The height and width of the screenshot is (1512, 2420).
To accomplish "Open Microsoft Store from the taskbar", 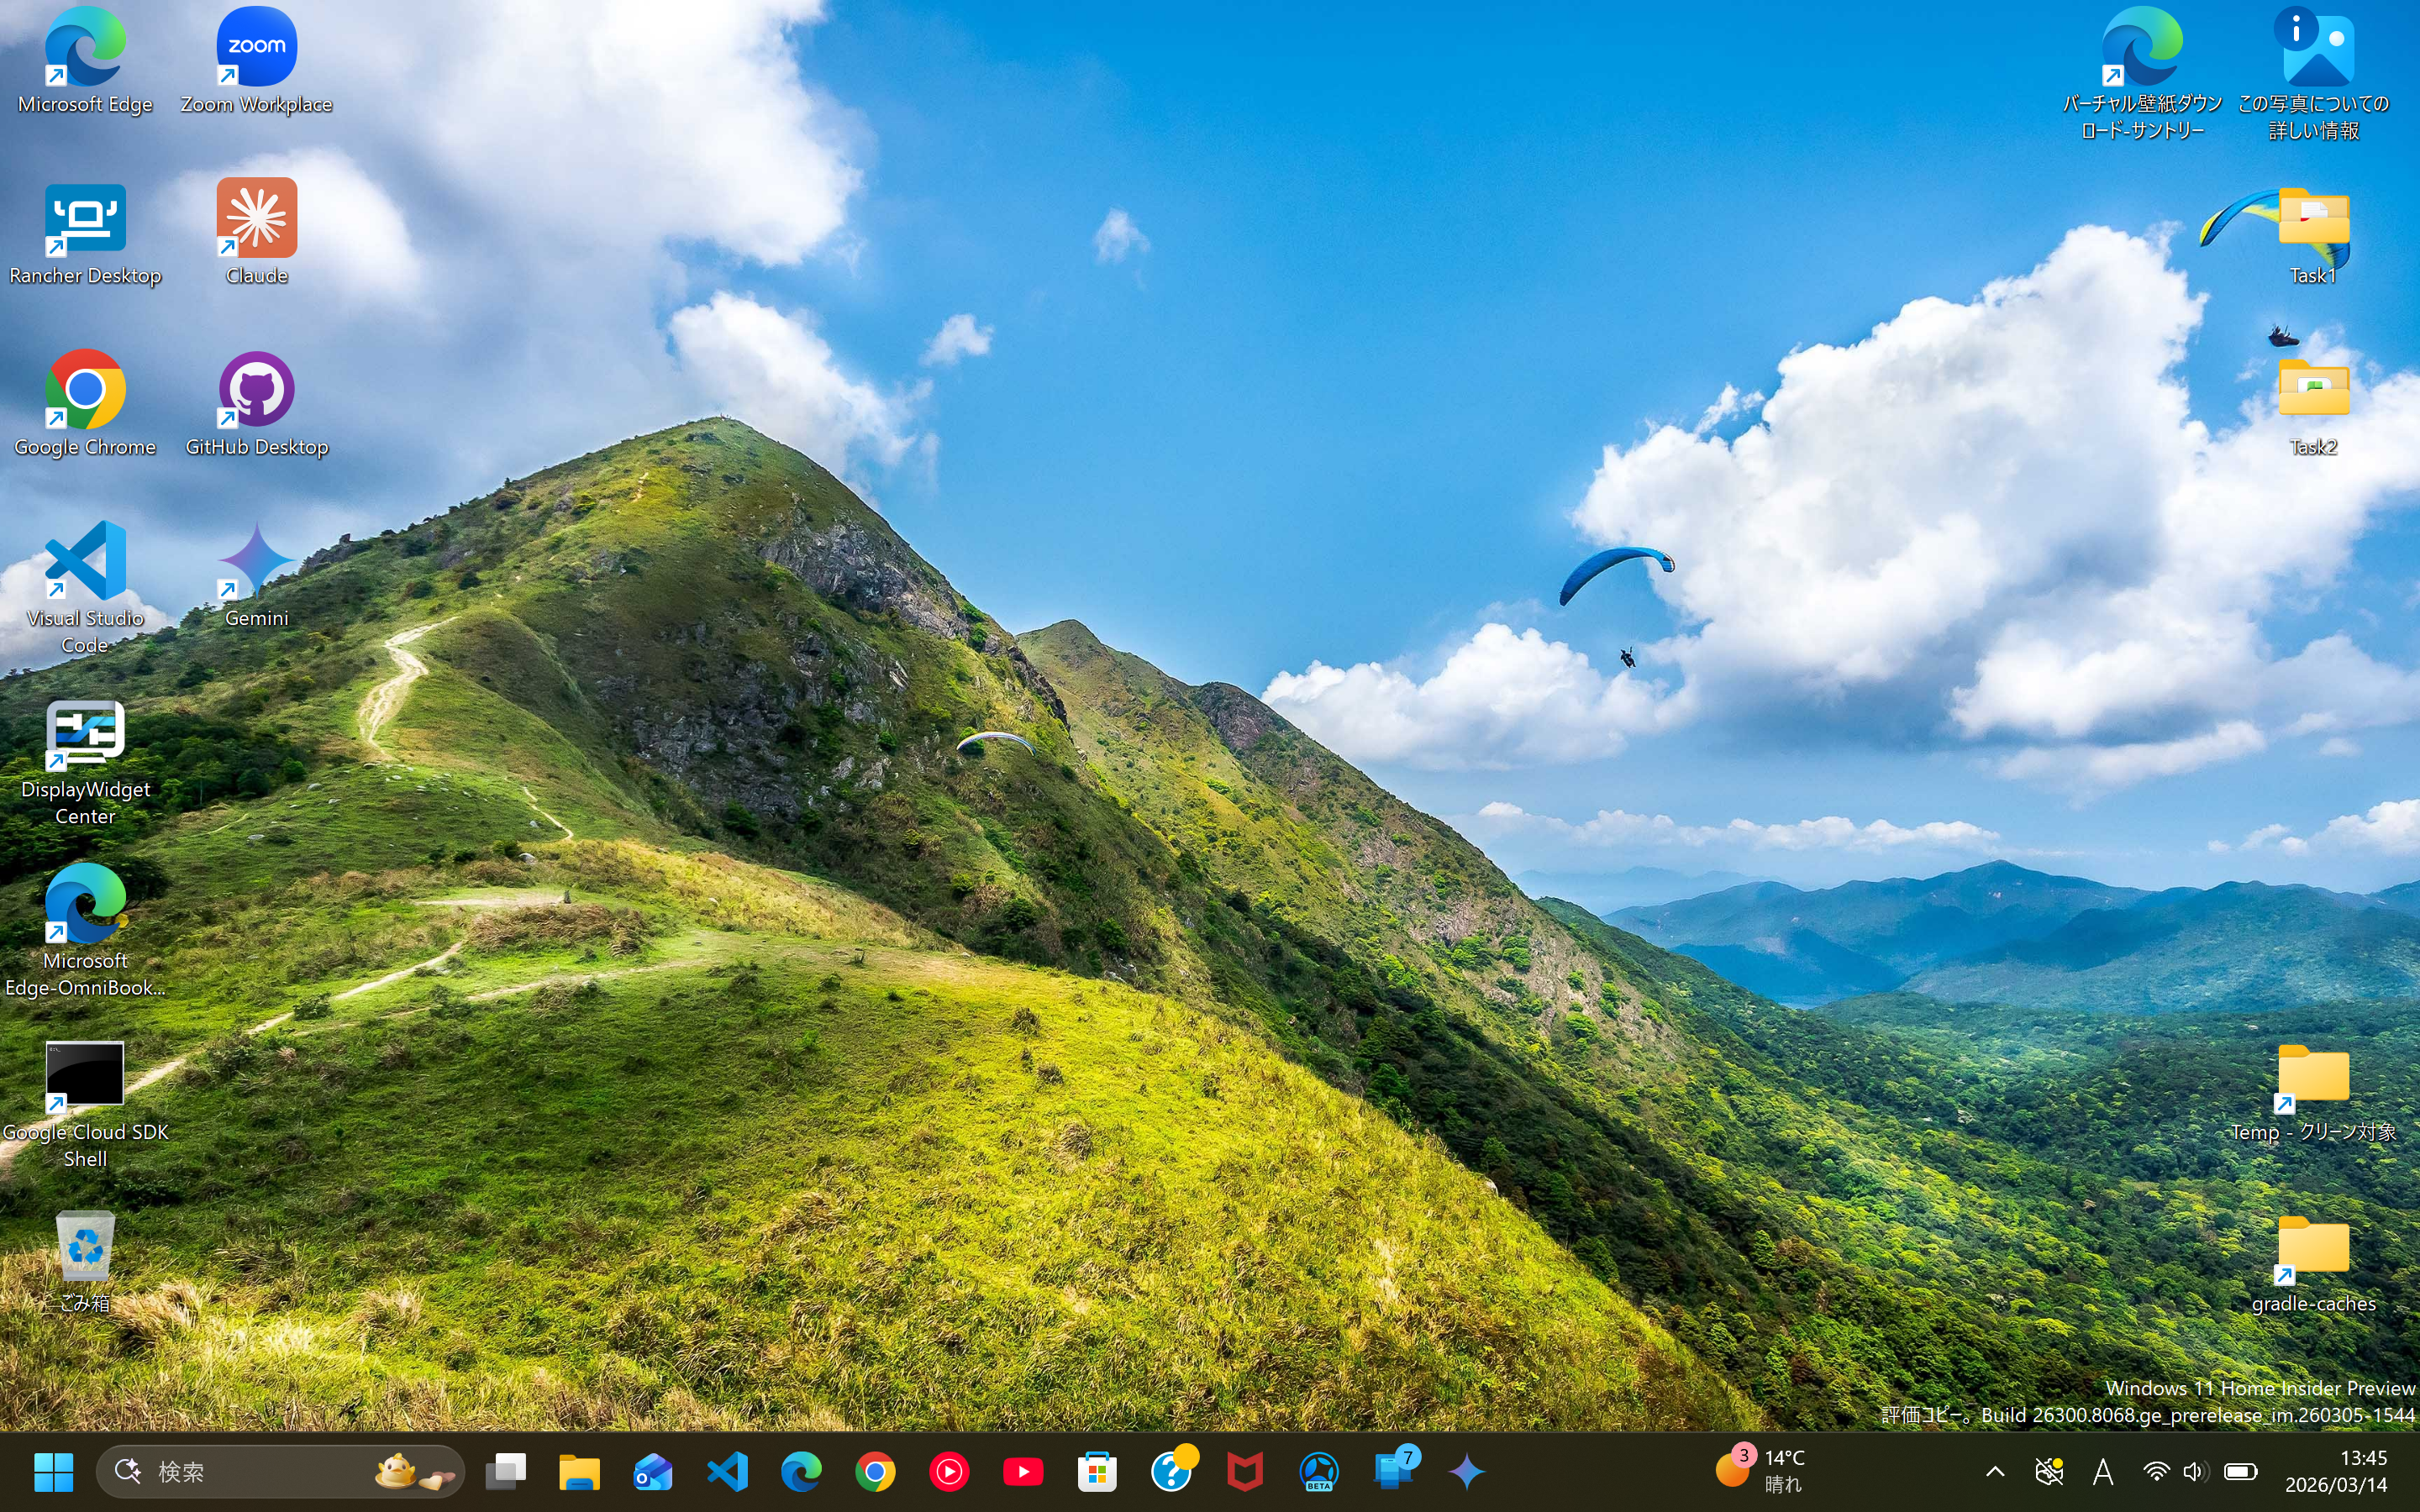I will tap(1097, 1471).
